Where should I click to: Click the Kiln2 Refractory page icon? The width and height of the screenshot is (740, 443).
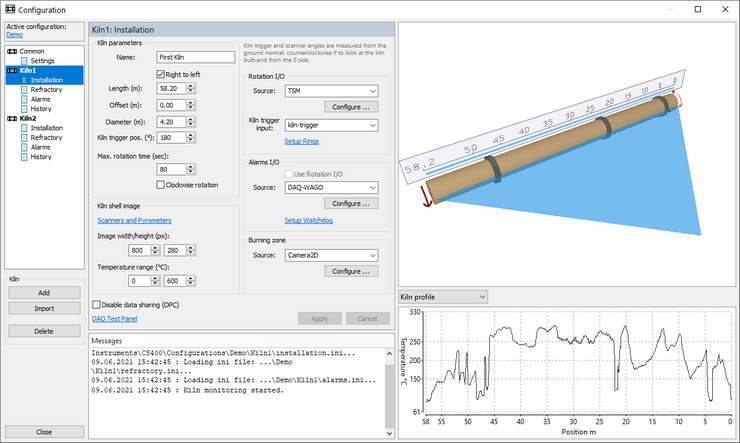click(24, 138)
